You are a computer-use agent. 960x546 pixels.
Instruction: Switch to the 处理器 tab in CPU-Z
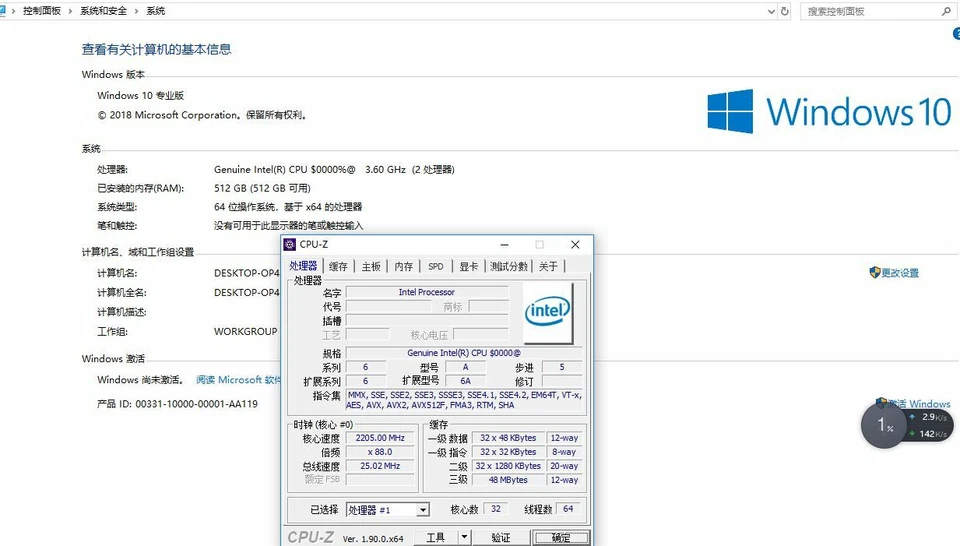click(304, 266)
